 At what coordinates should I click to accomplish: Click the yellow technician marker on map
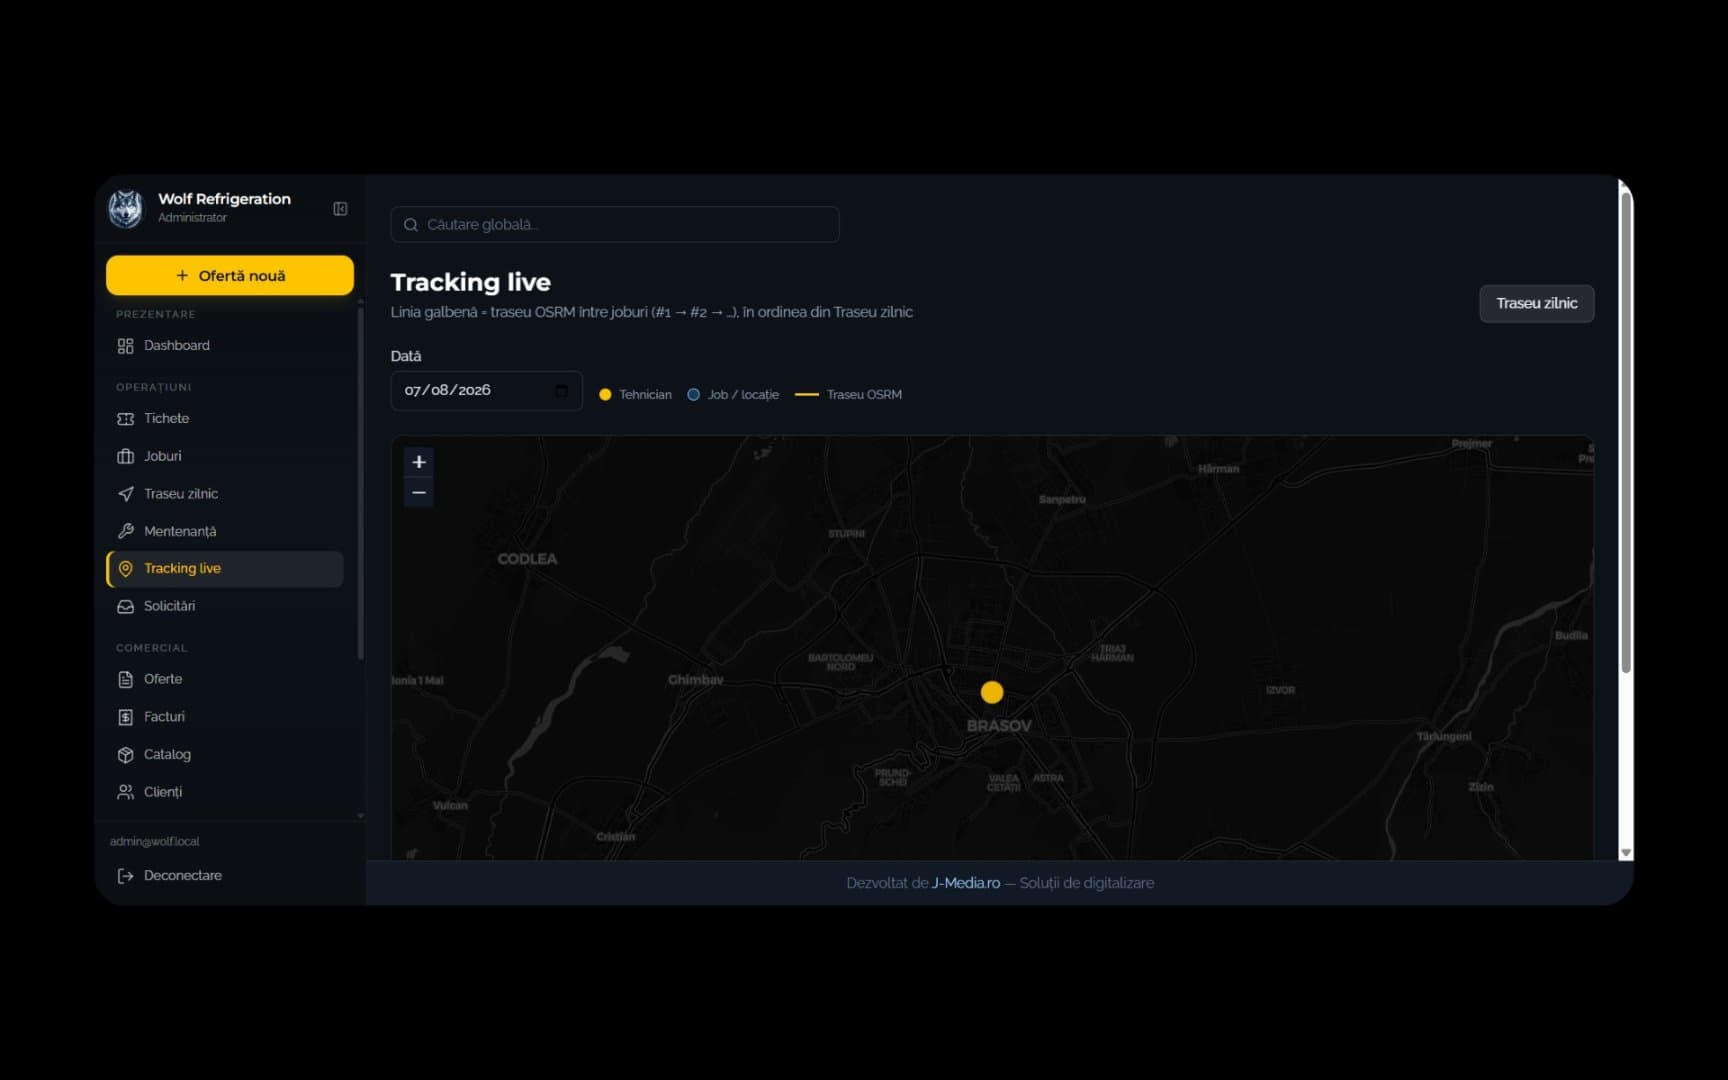click(992, 692)
